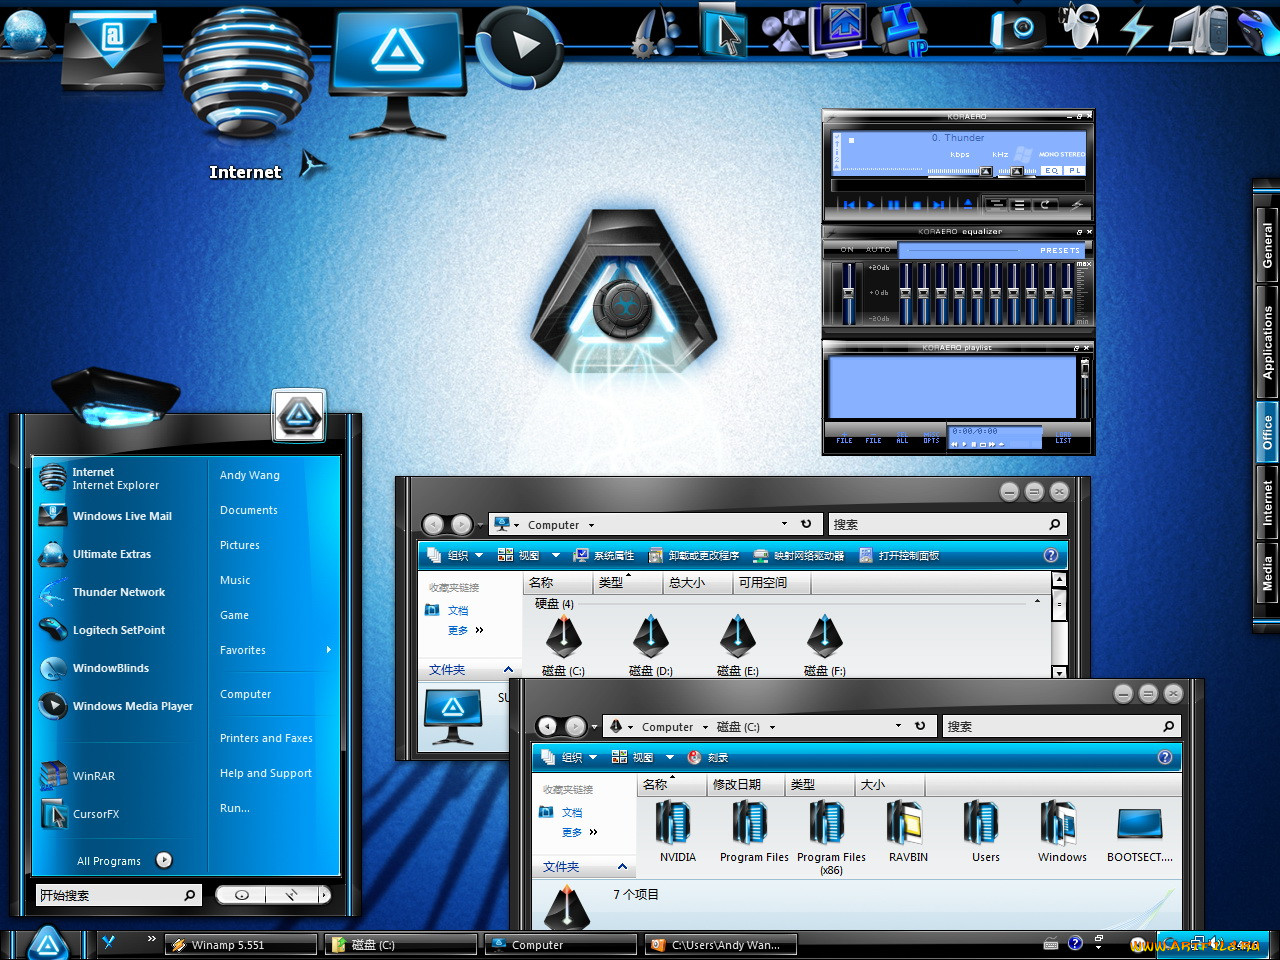This screenshot has height=960, width=1280.
Task: Open disk D: in Computer window
Action: point(650,646)
